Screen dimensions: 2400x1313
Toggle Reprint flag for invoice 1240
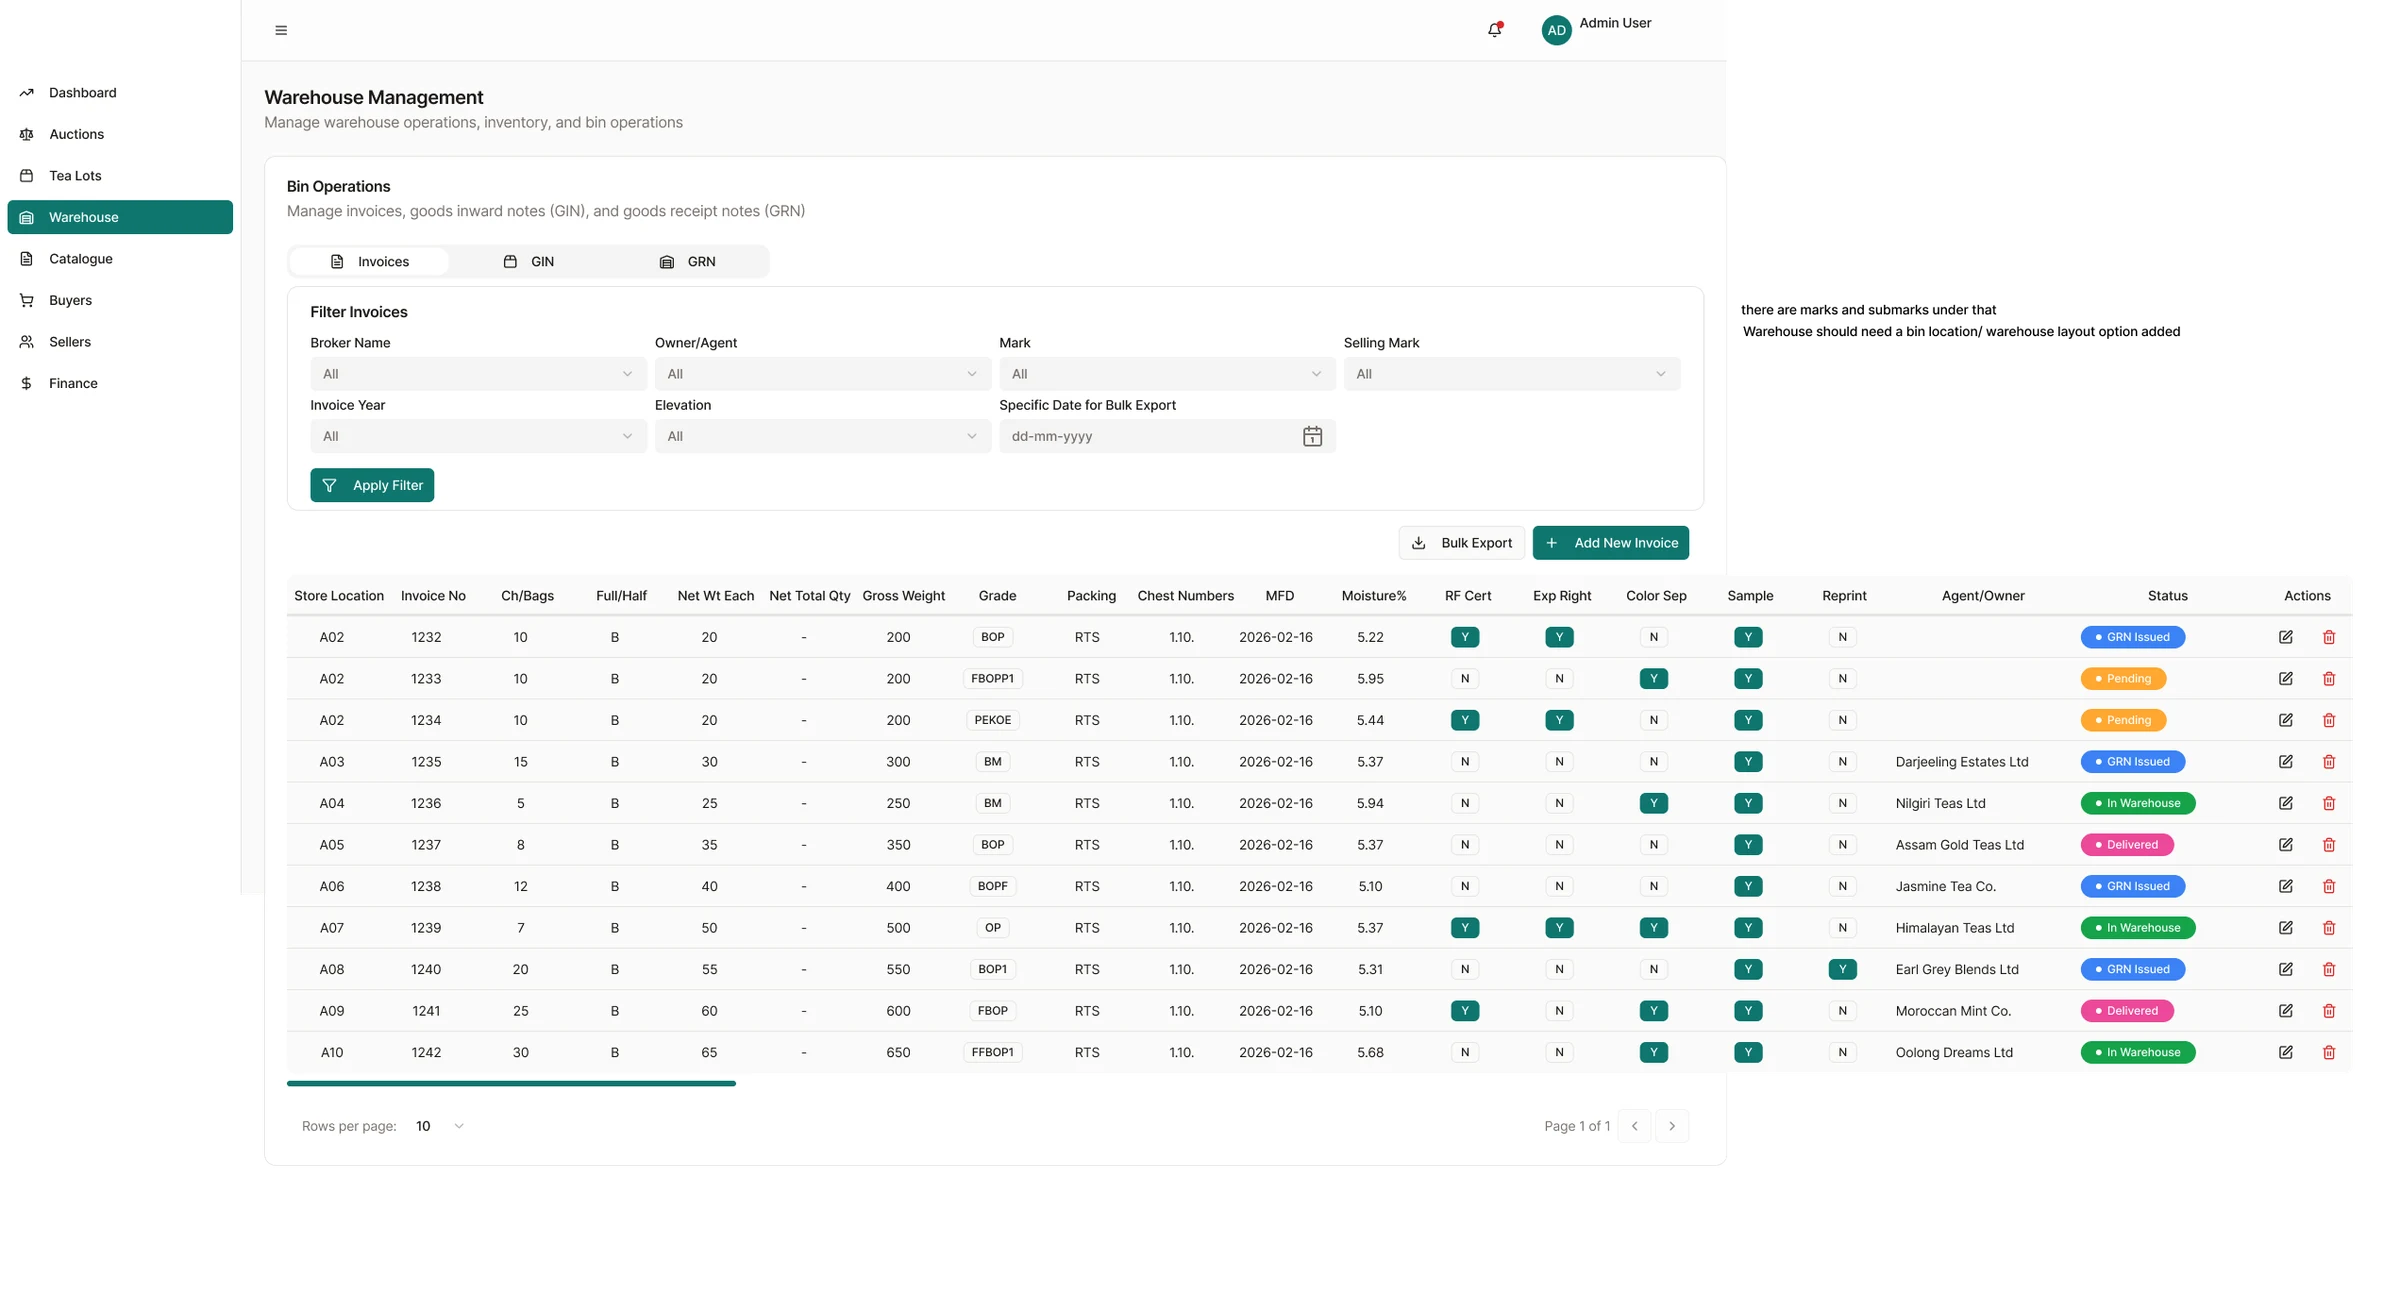[x=1843, y=969]
